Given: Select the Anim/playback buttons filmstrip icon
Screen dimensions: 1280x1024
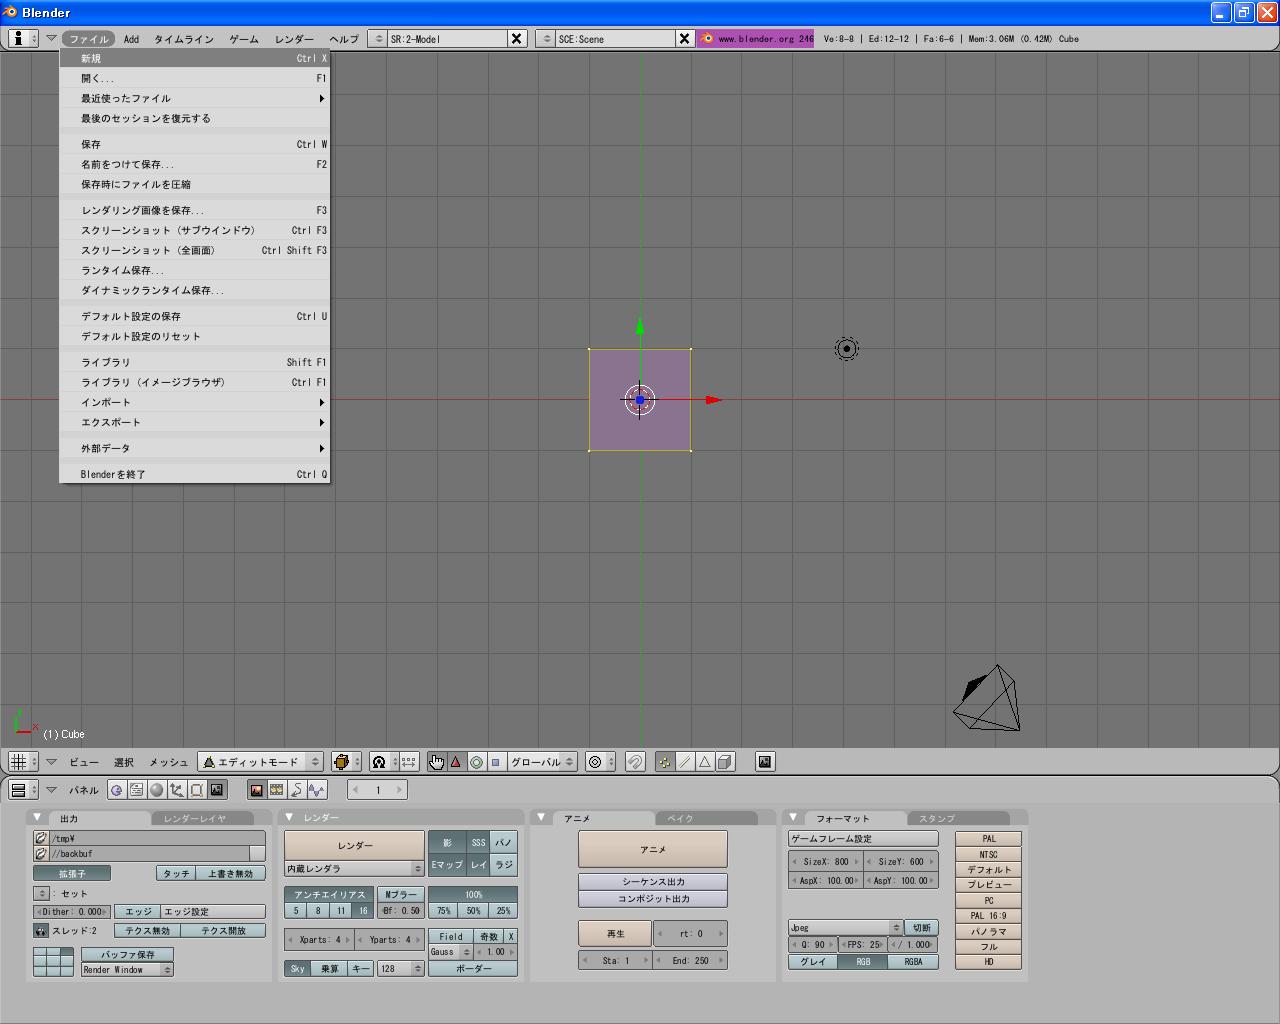Looking at the screenshot, I should 277,790.
